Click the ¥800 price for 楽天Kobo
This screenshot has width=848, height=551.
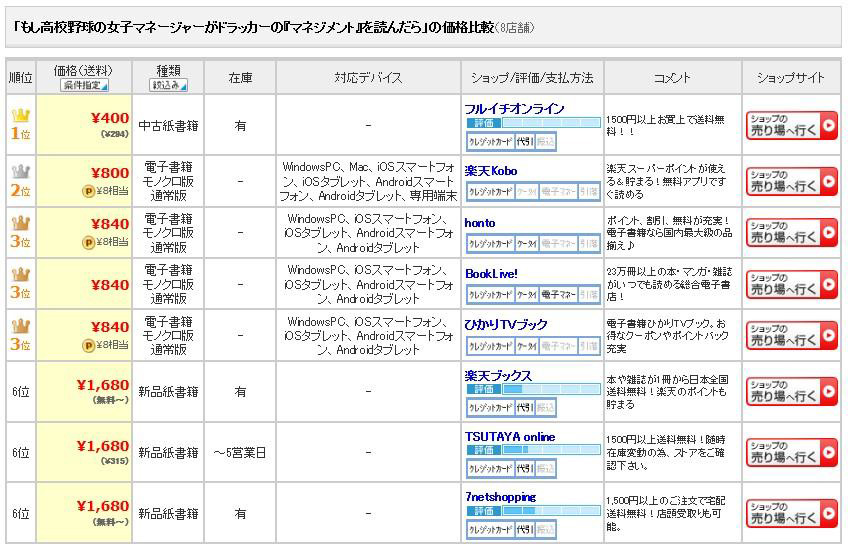click(110, 173)
